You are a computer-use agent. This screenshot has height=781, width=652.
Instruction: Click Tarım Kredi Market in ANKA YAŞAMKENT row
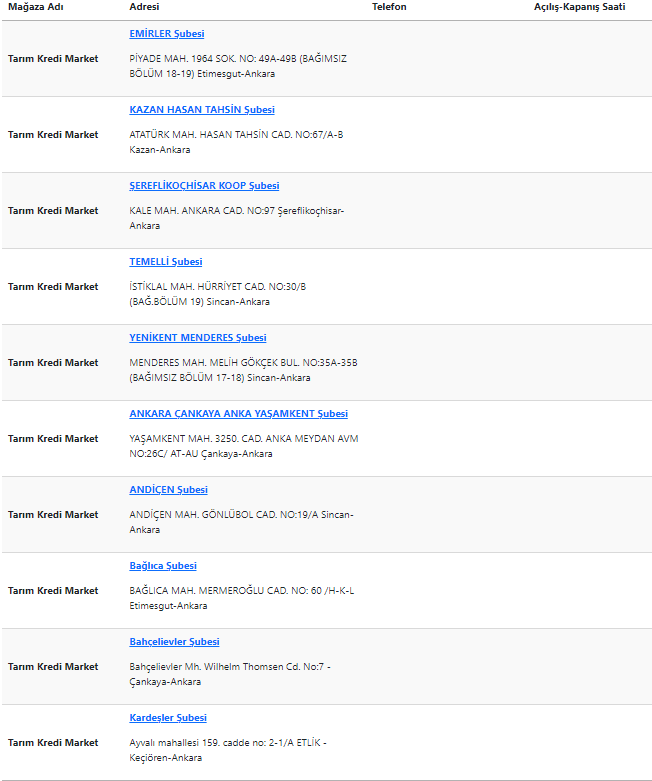(53, 439)
